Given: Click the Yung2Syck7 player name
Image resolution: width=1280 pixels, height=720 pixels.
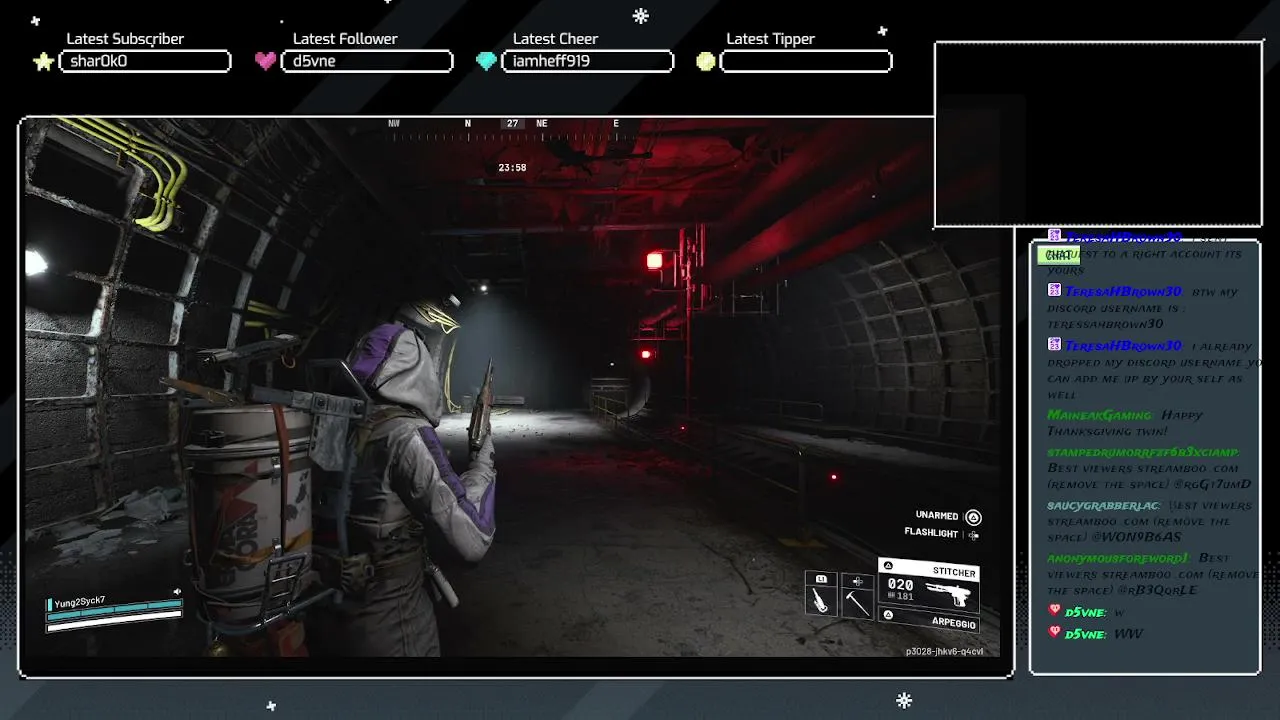Looking at the screenshot, I should (x=80, y=601).
